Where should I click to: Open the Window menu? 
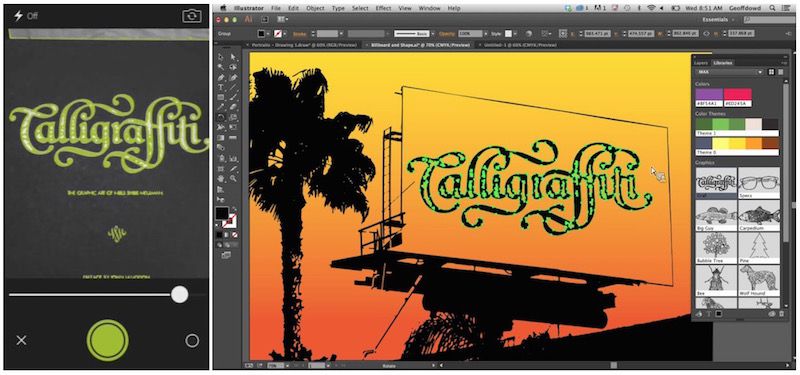point(430,9)
